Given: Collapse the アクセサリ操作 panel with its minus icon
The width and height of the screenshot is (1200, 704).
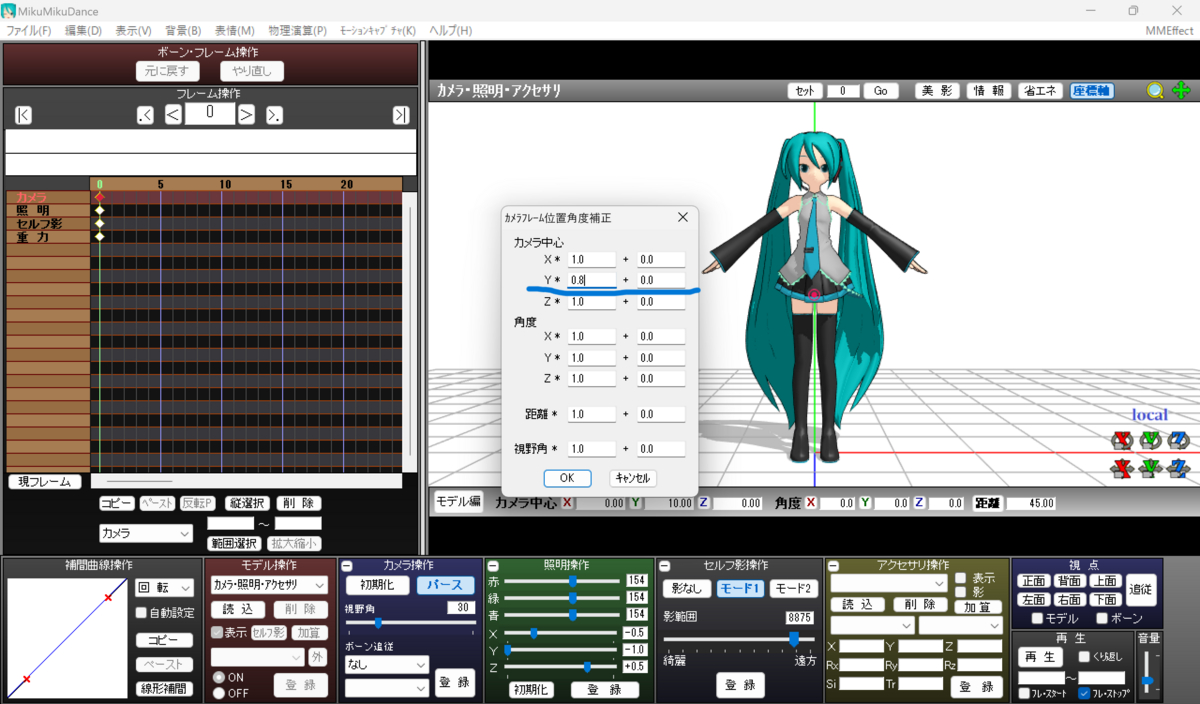Looking at the screenshot, I should pos(832,566).
